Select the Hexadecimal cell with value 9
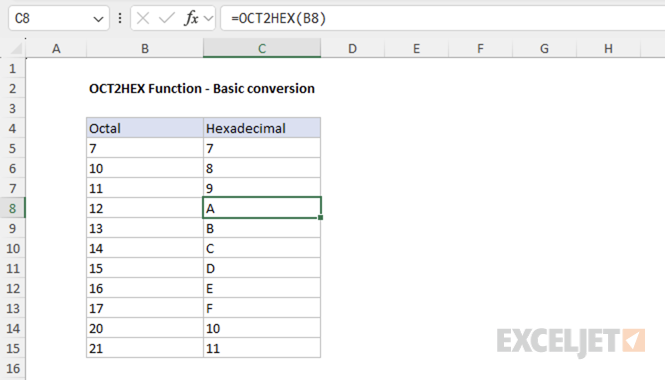 (x=262, y=188)
